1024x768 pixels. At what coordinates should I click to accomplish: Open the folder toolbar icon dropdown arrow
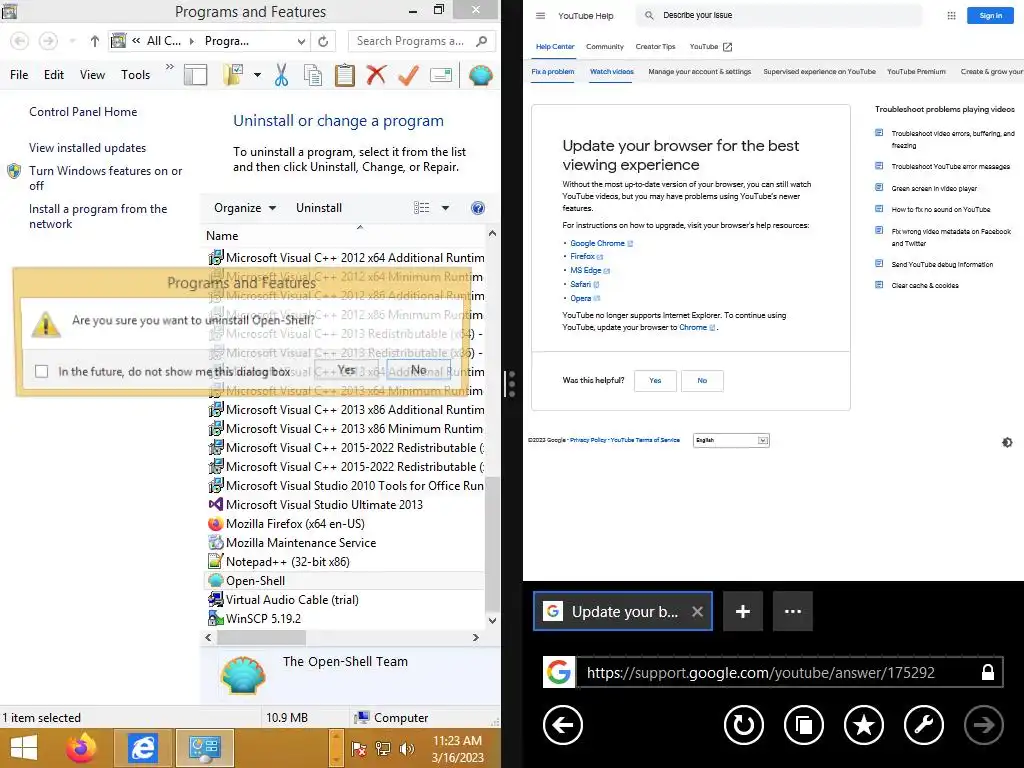[257, 75]
